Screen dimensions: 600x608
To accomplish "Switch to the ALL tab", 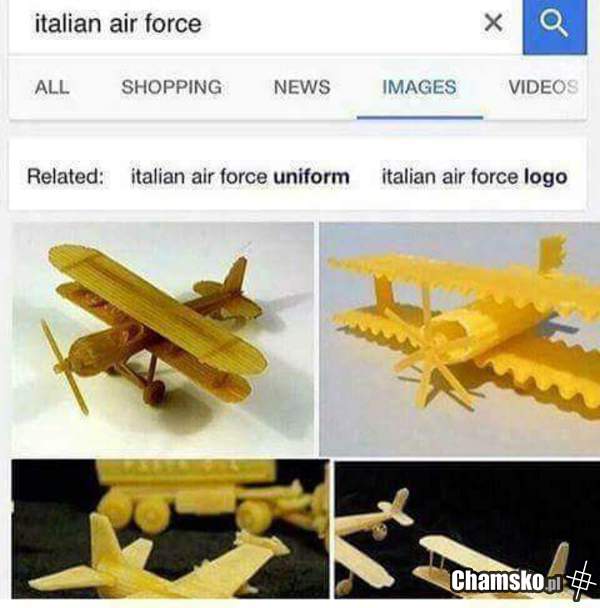I will coord(52,87).
